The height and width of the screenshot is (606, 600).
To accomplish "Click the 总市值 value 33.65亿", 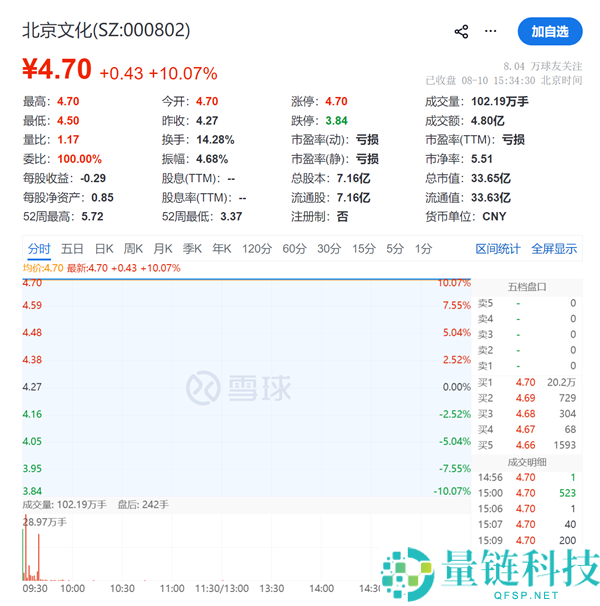I will point(491,179).
